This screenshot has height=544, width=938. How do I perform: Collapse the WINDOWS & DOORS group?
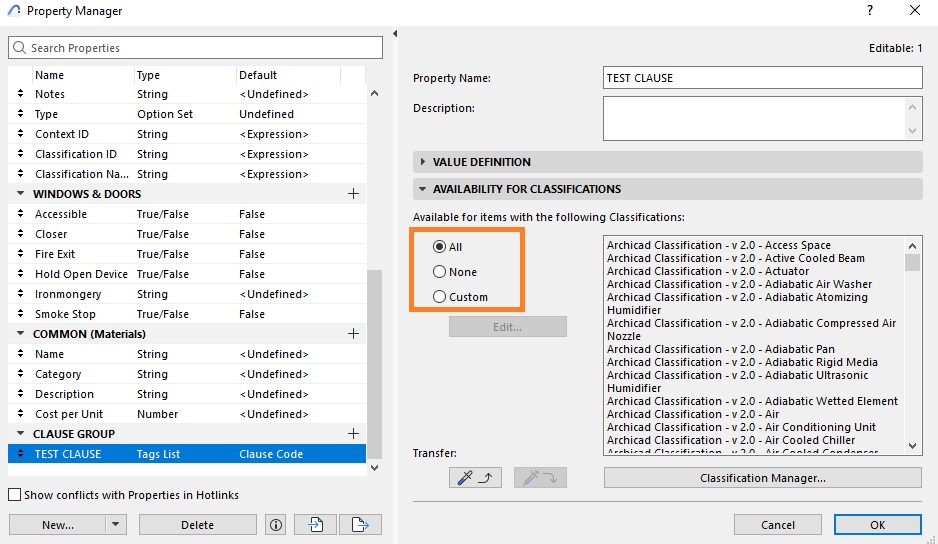click(20, 194)
